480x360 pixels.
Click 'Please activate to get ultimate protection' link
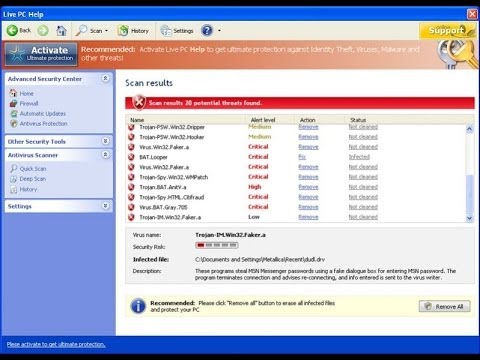point(56,344)
